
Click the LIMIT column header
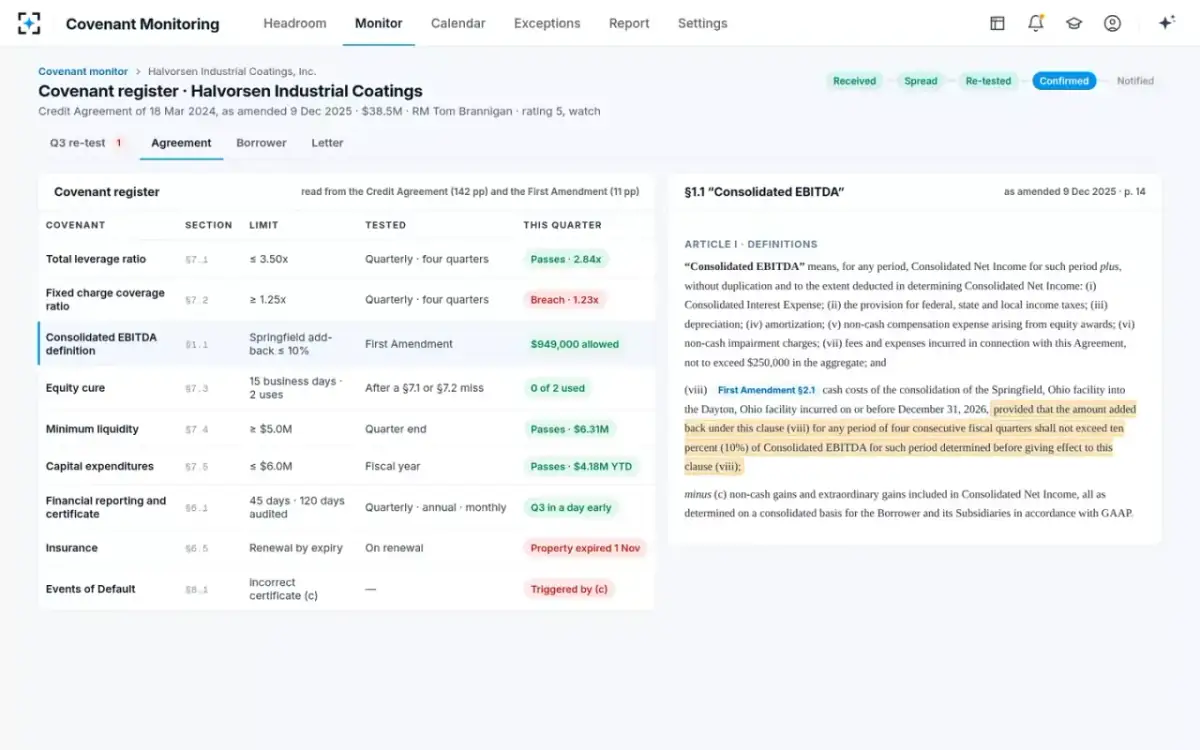264,225
